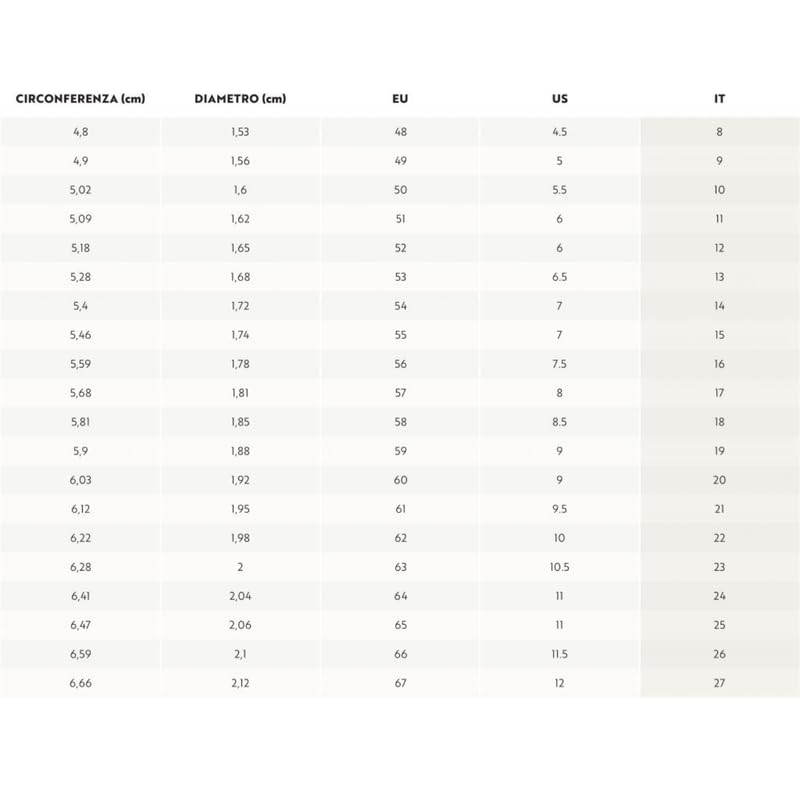
Task: Select diameter value 1,78
Action: pos(240,364)
